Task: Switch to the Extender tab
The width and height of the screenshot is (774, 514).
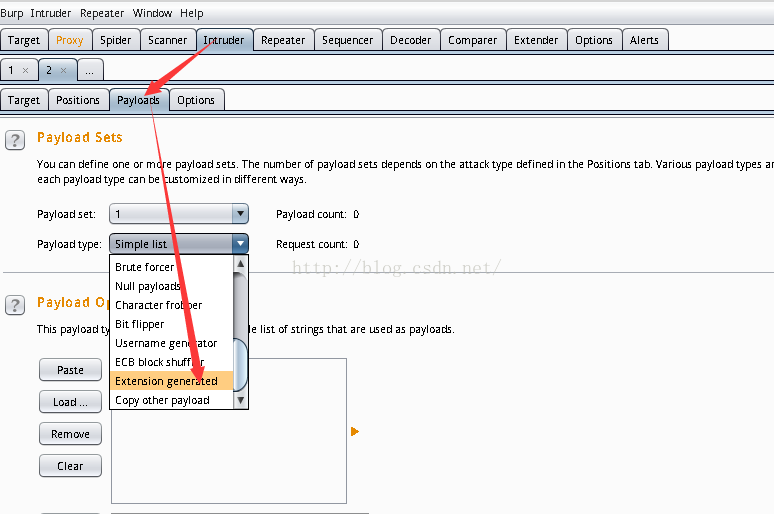Action: tap(536, 40)
